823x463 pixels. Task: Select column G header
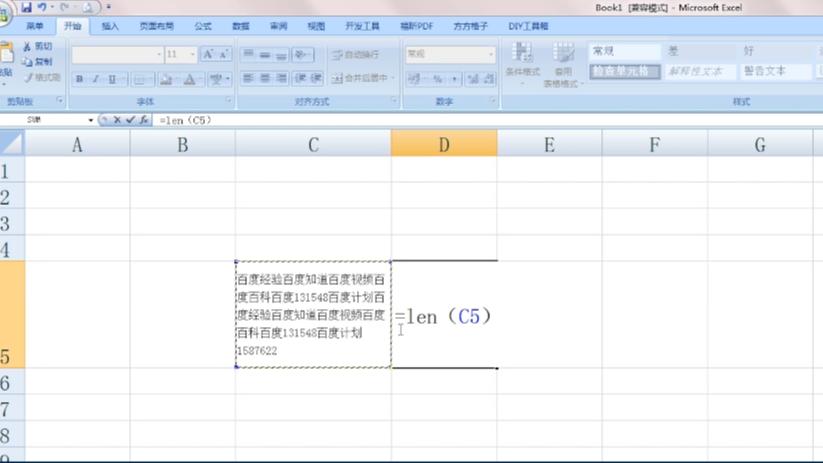click(x=760, y=144)
